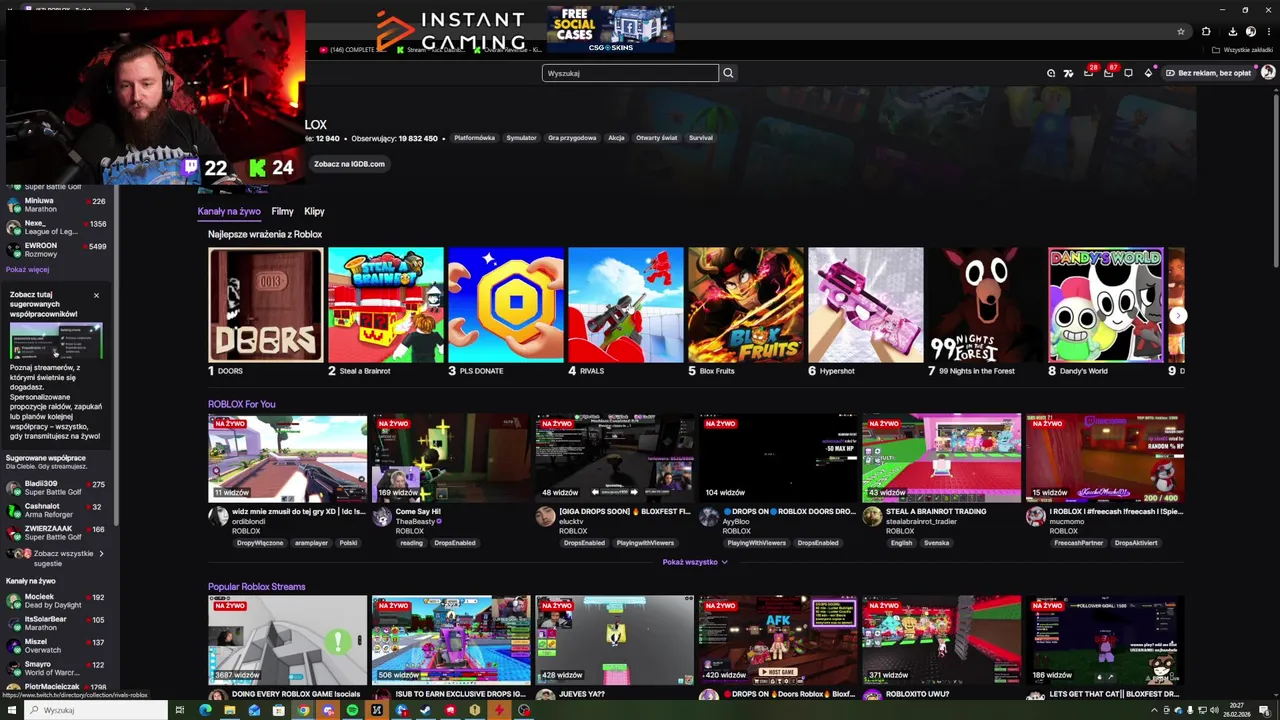
Task: Switch to the Klipy tab
Action: (314, 211)
